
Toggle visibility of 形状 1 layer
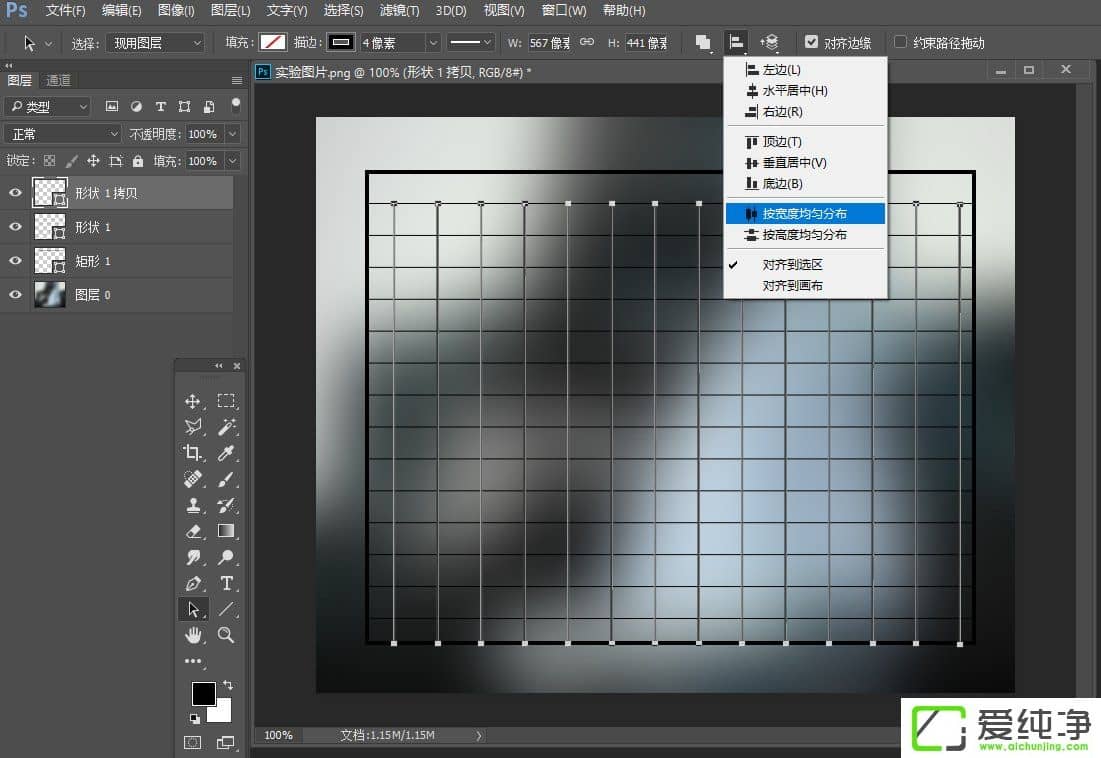pyautogui.click(x=15, y=226)
